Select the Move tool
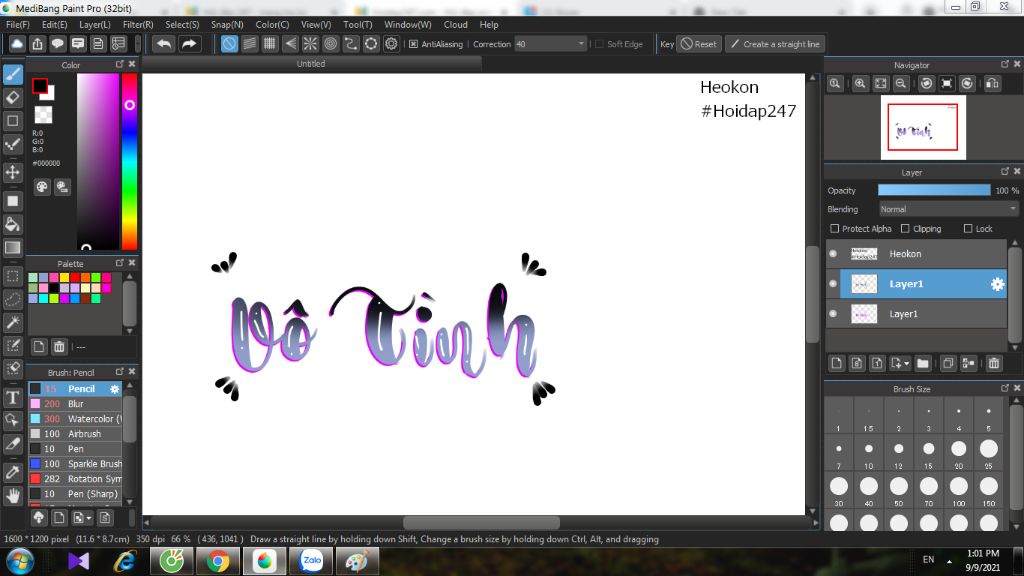Screen dimensions: 1024x576 click(12, 172)
